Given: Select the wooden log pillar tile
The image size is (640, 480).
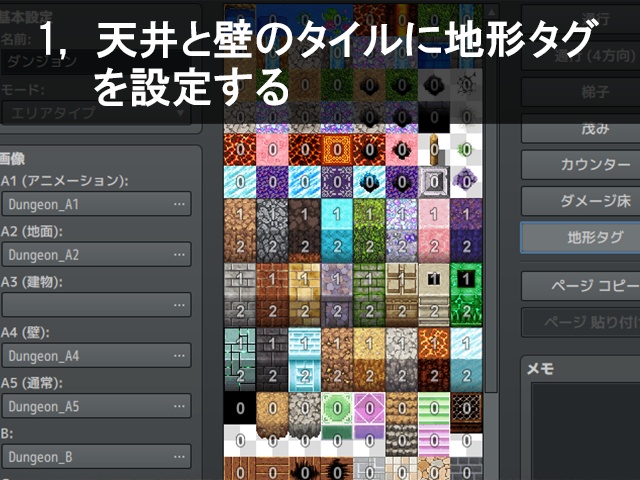Looking at the screenshot, I should (434, 150).
